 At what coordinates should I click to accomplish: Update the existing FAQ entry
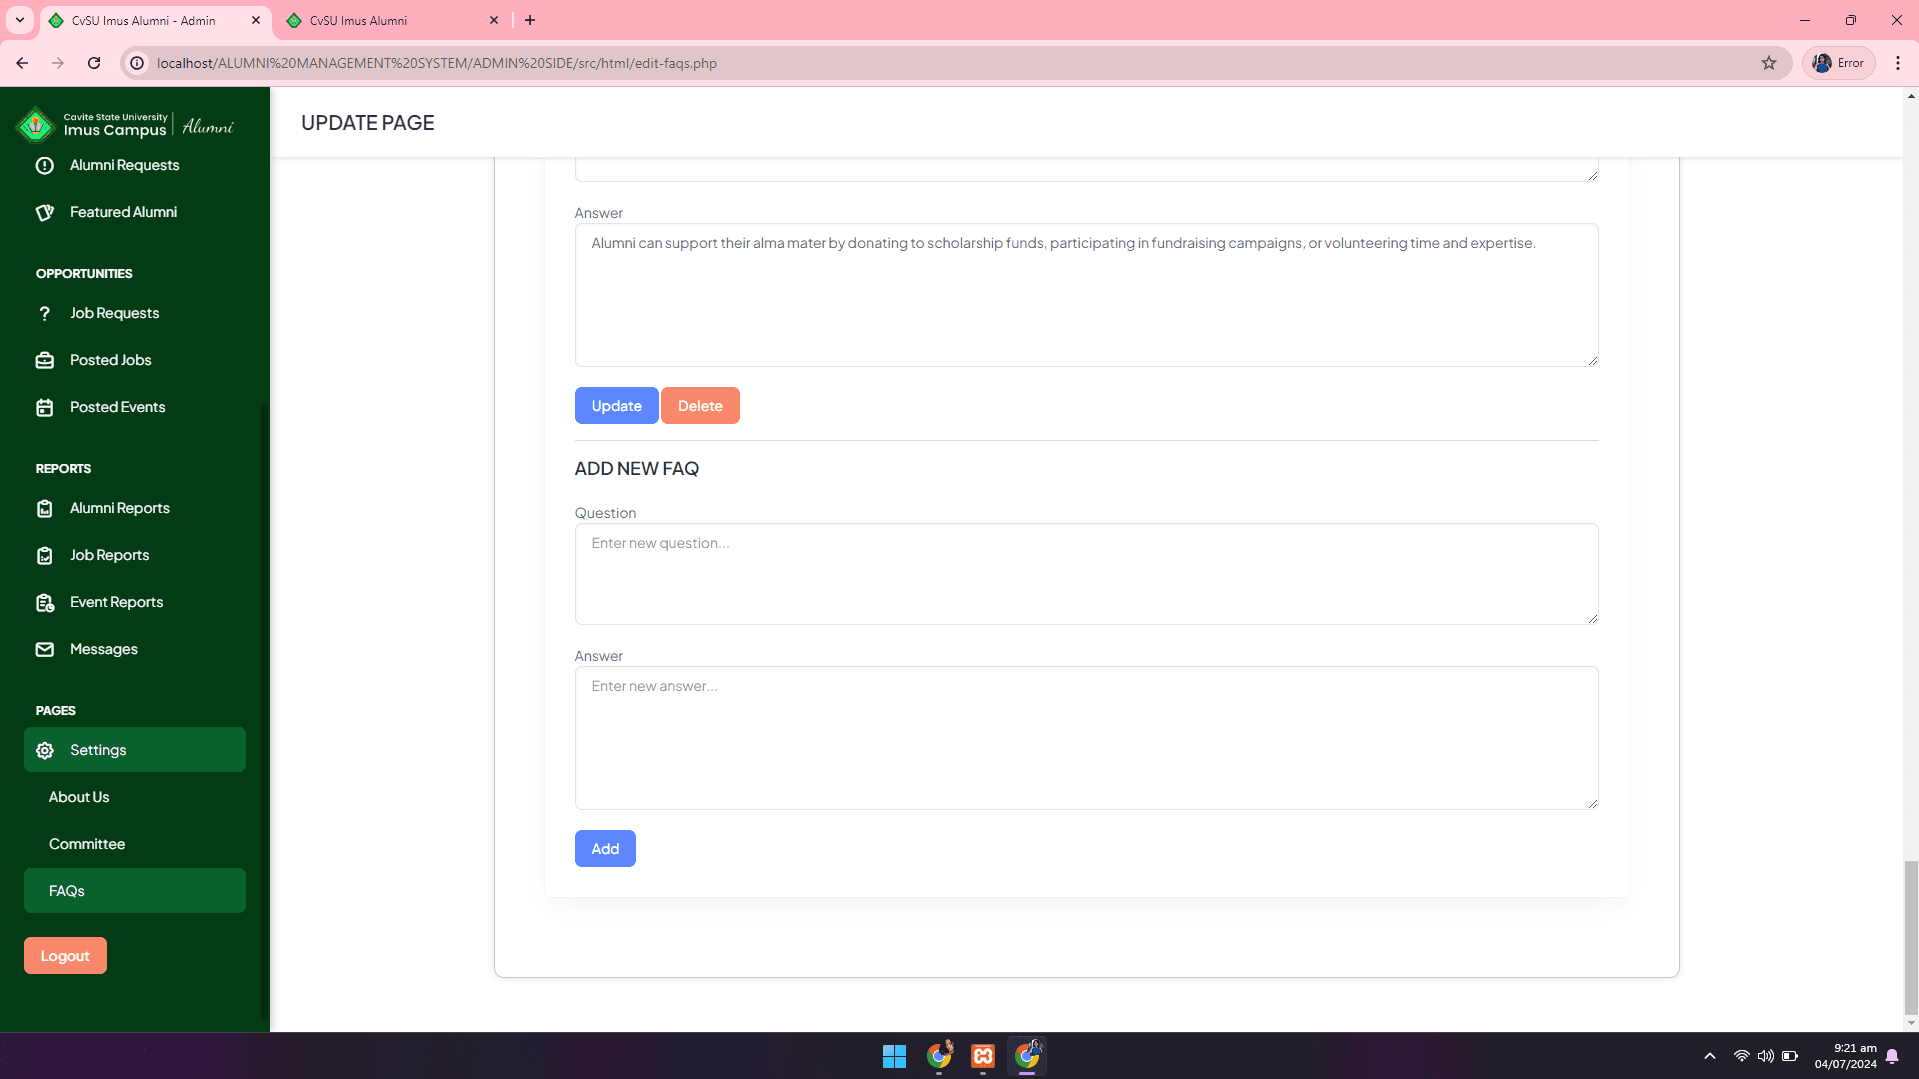pos(616,406)
